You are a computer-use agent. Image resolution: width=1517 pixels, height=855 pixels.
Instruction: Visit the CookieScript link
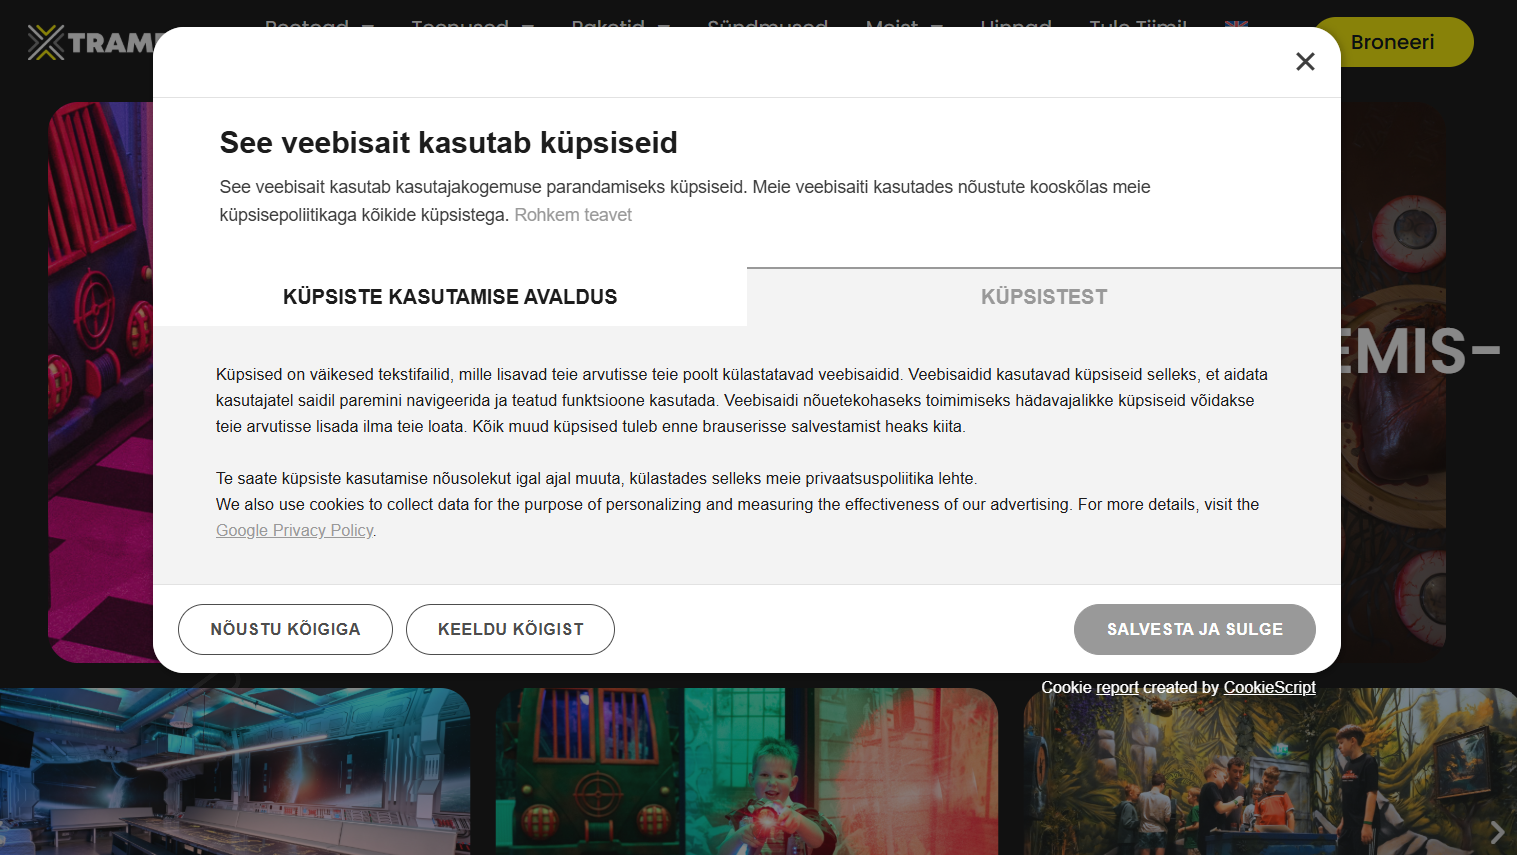(x=1270, y=687)
